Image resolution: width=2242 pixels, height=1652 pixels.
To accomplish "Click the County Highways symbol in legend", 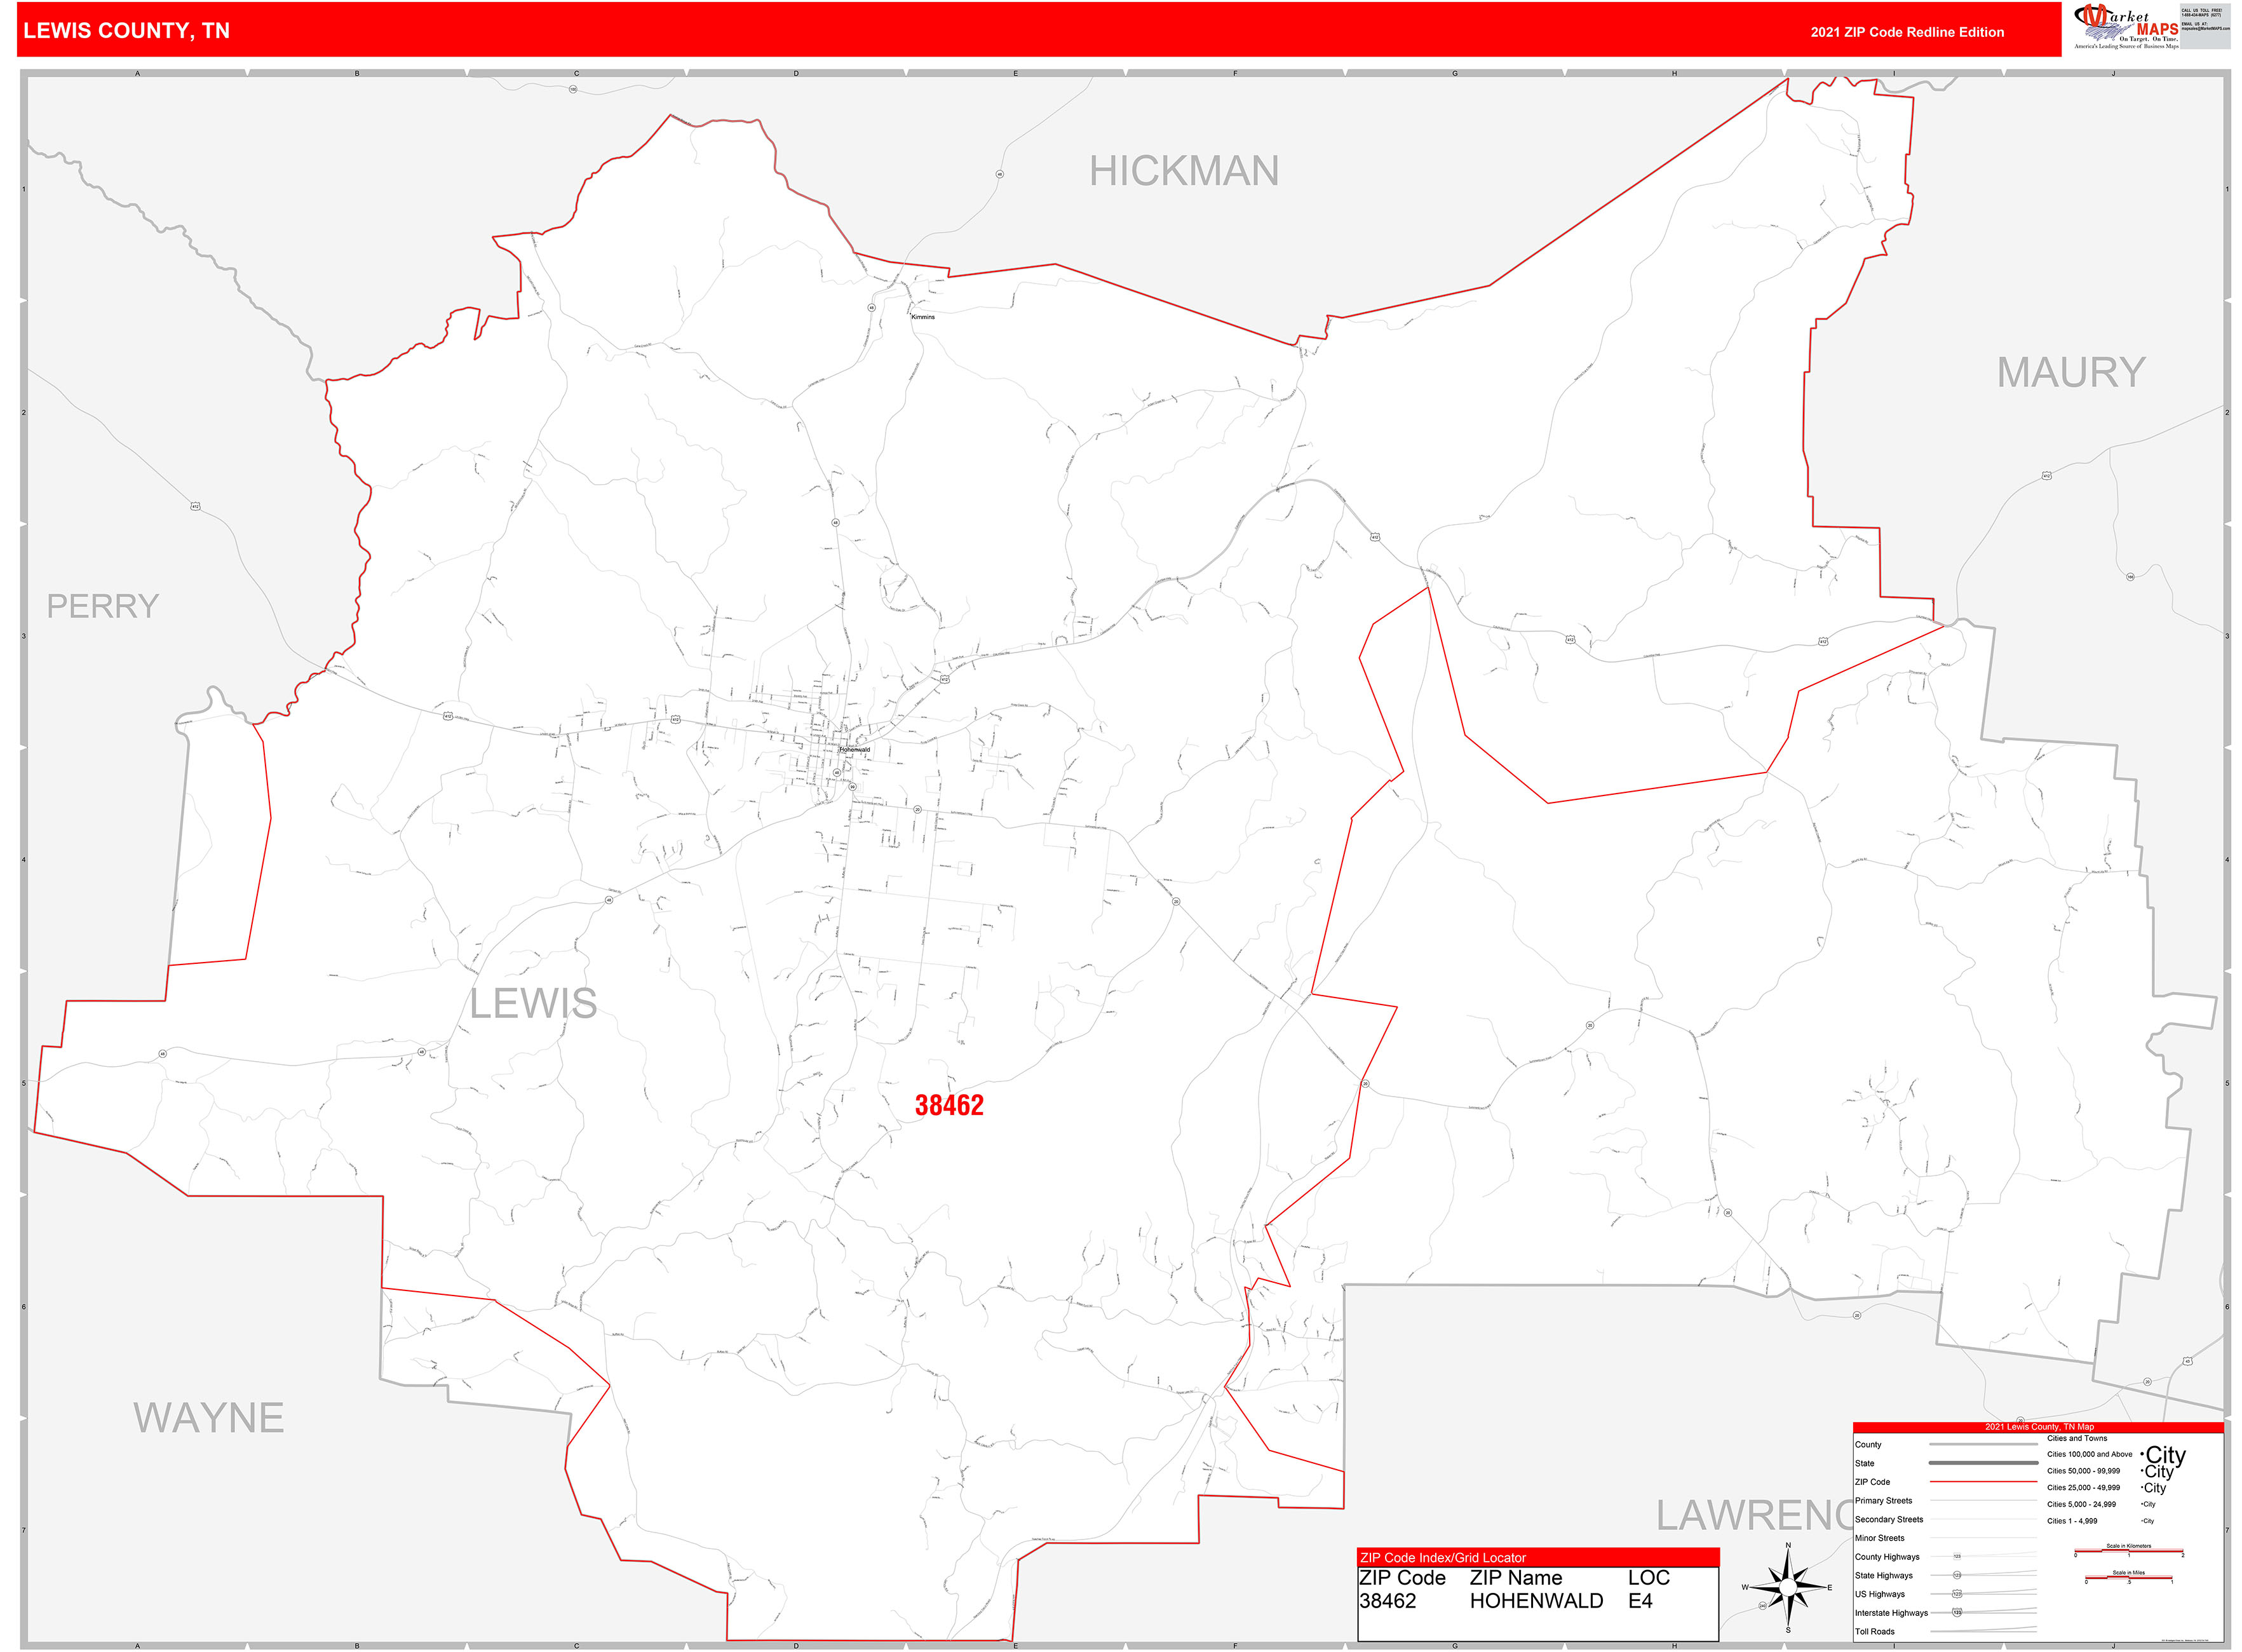I will [1957, 1556].
